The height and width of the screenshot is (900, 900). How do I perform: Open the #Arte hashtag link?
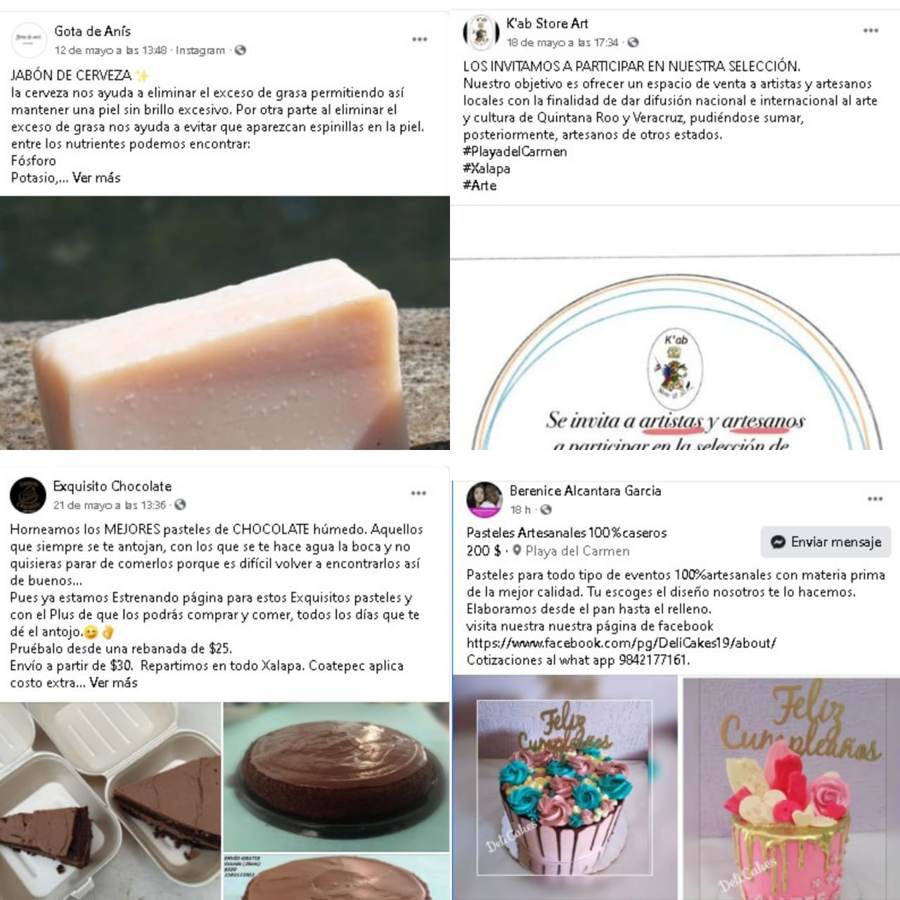pyautogui.click(x=480, y=185)
